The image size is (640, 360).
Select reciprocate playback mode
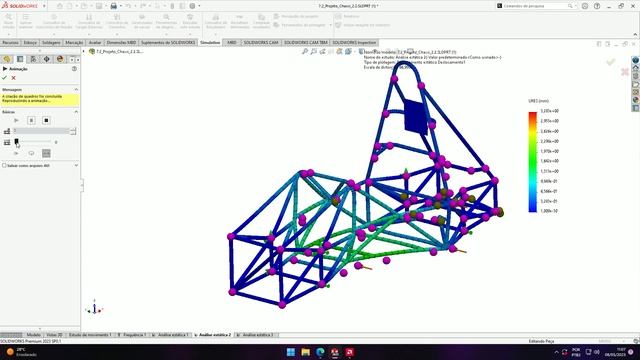(x=46, y=153)
